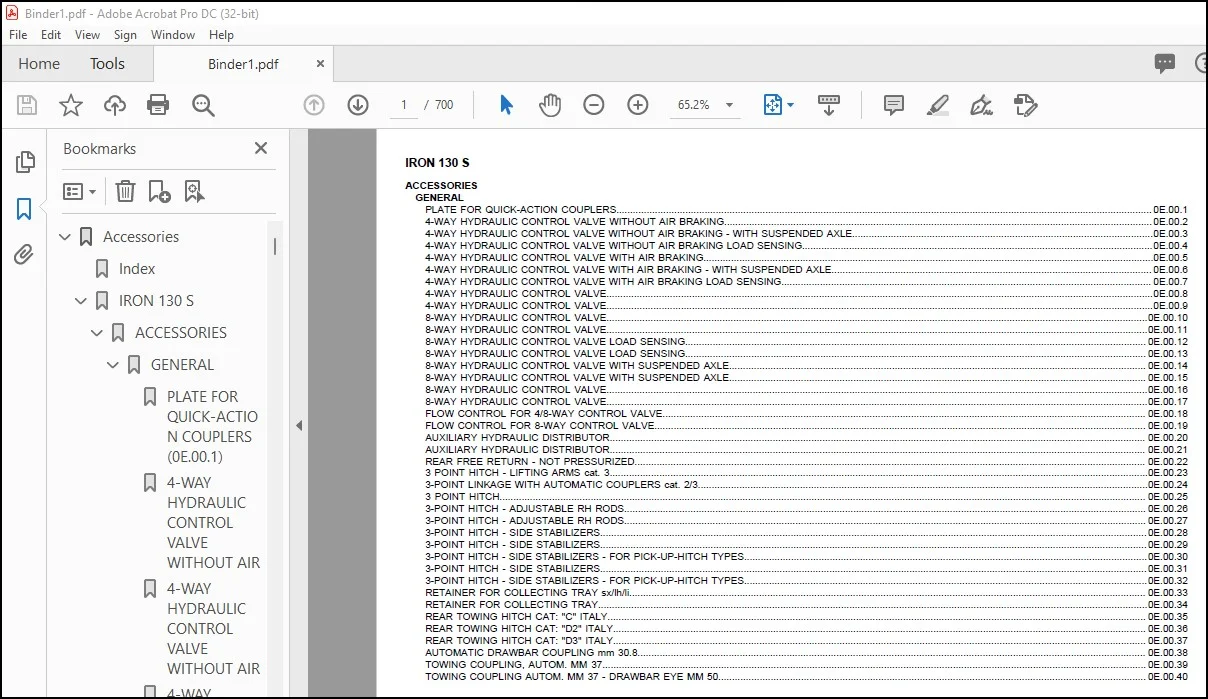
Task: Open the comments chat icon
Action: coord(1165,63)
